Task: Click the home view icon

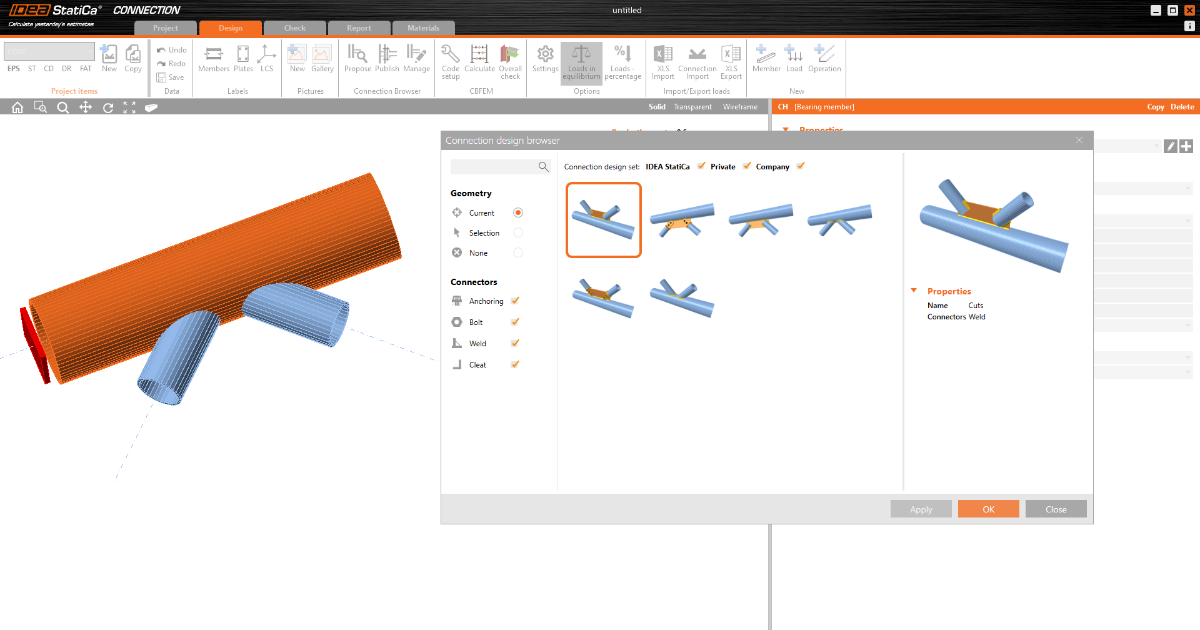Action: pos(17,108)
